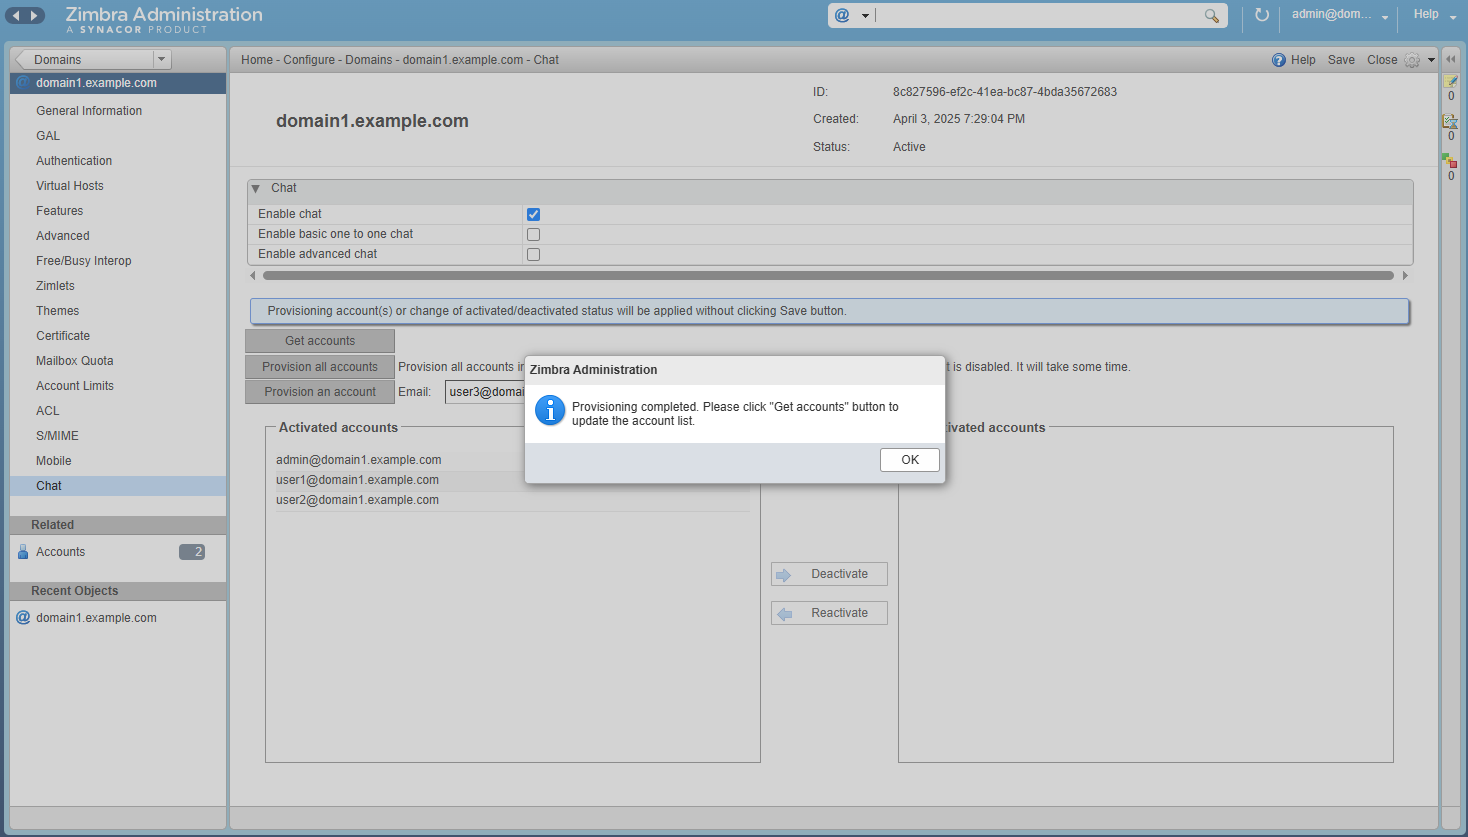Focus the Email input field
Screen dimensions: 1468x837
[485, 392]
